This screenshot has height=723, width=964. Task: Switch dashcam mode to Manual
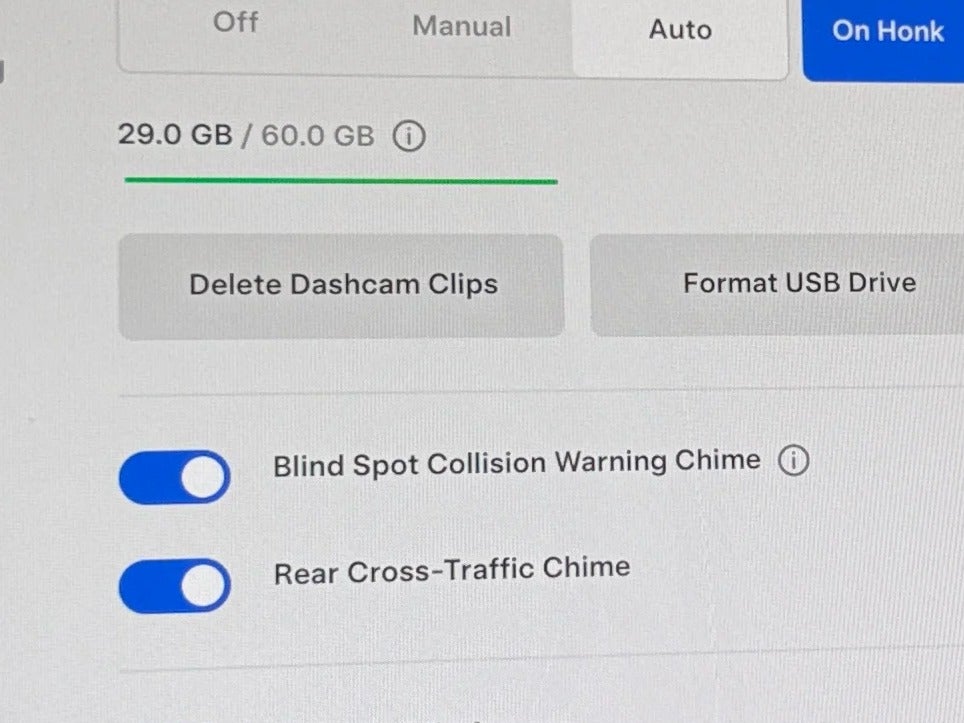462,26
